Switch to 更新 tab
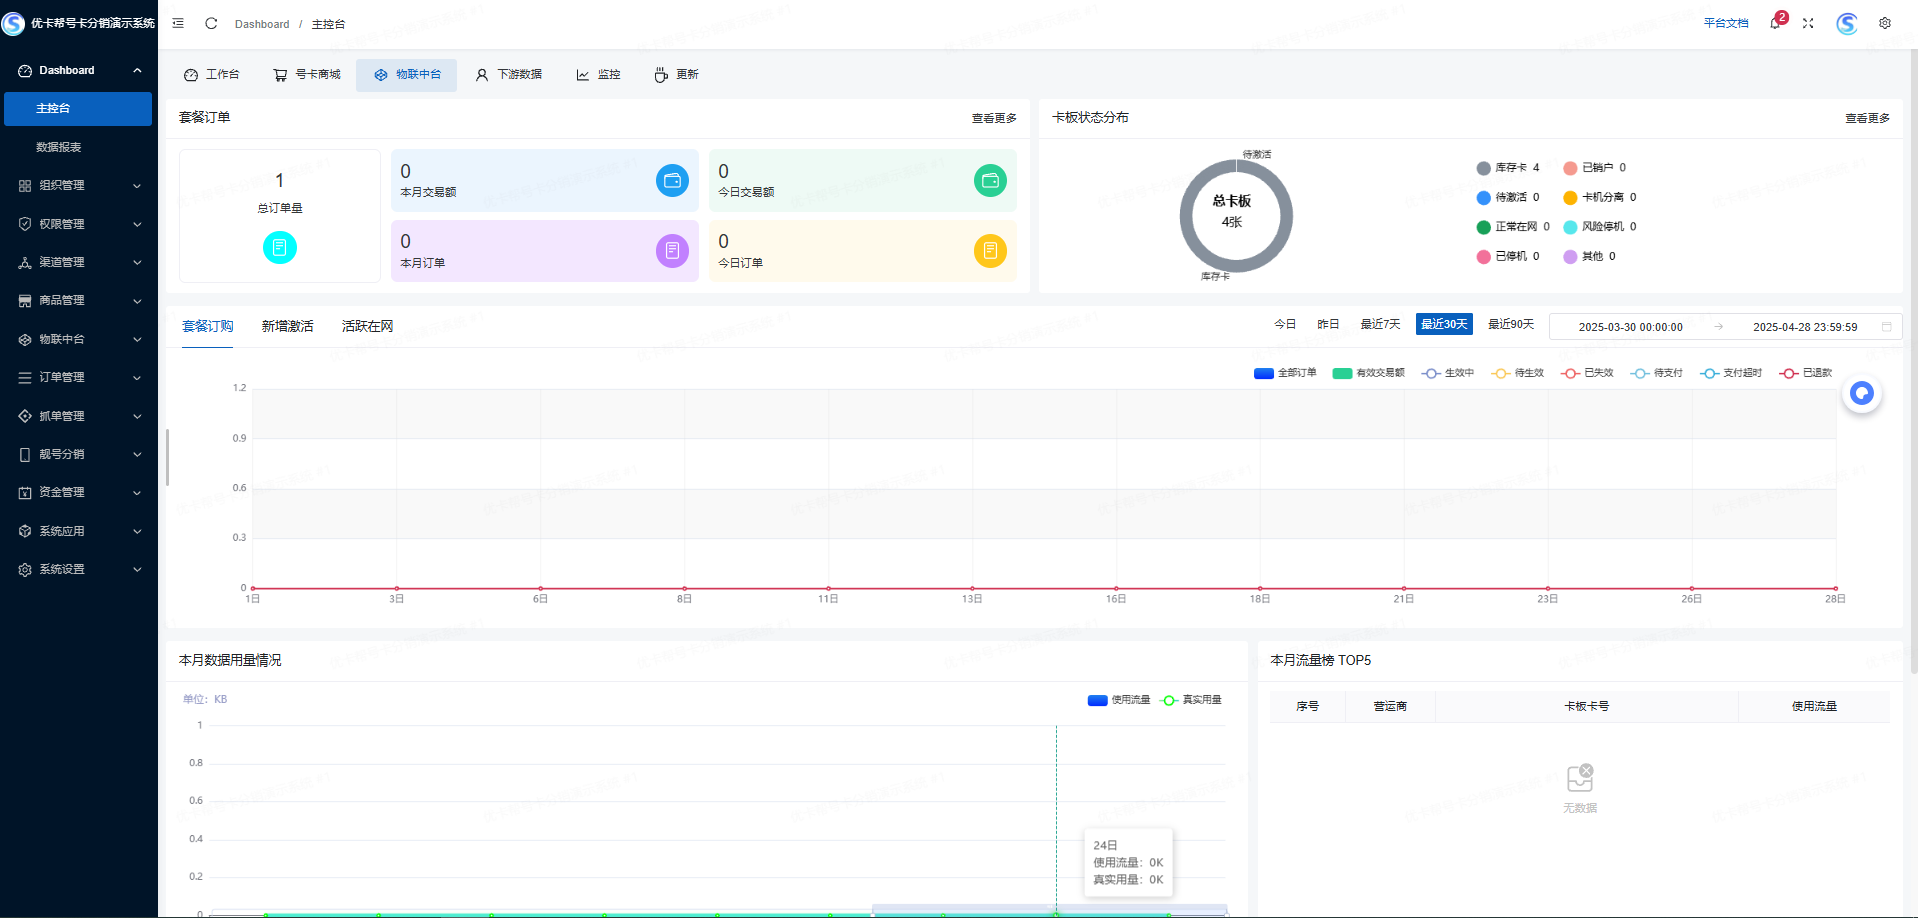1918x918 pixels. point(676,75)
